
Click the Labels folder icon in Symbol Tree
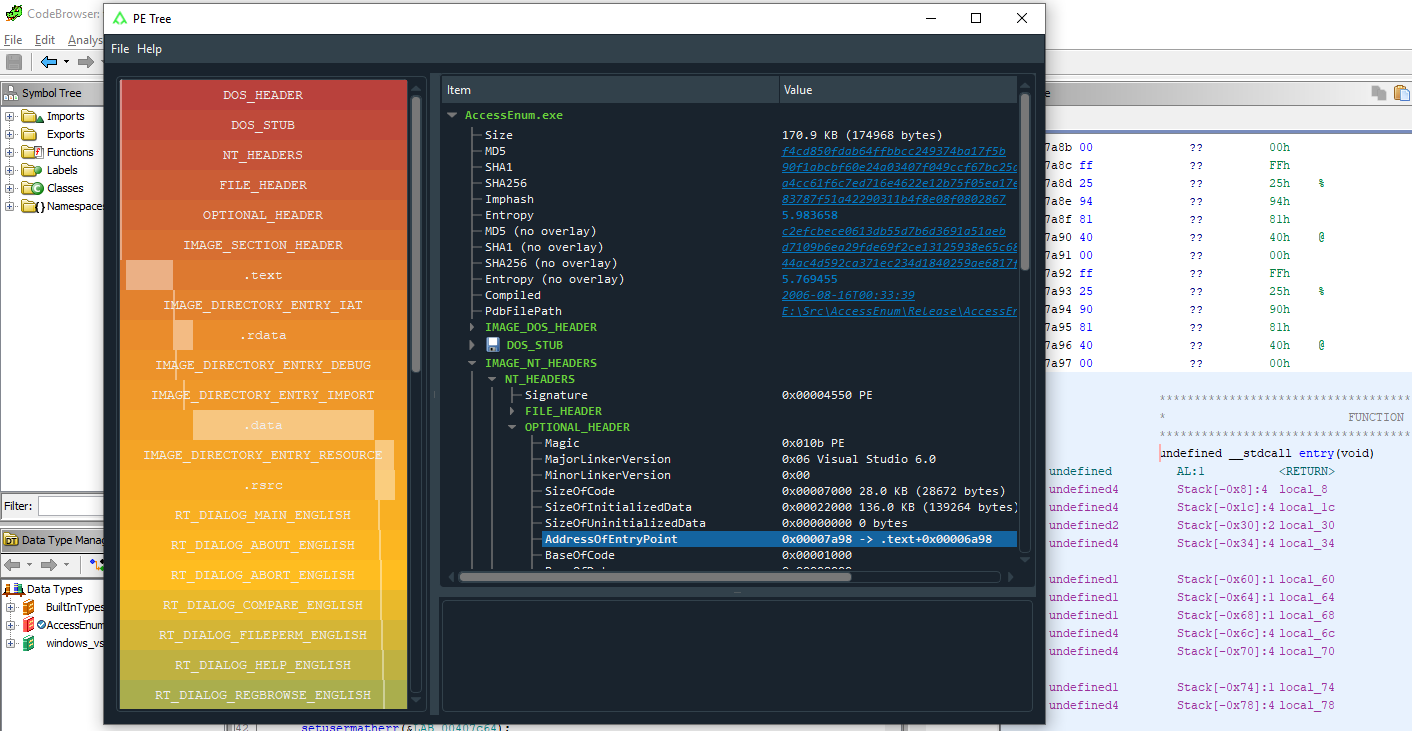[x=32, y=170]
